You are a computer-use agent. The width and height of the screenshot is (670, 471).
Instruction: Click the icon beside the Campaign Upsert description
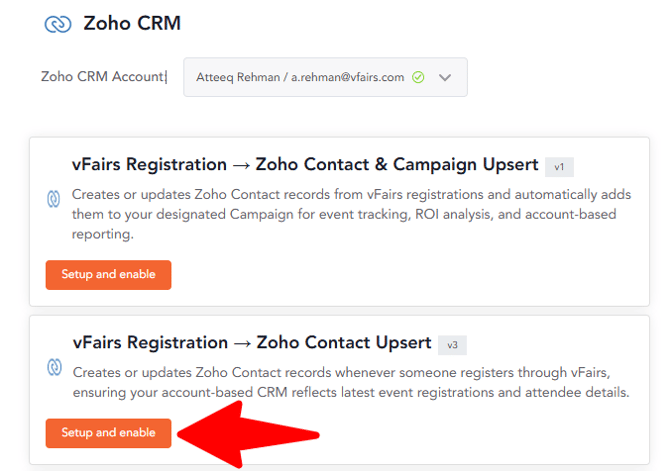55,198
